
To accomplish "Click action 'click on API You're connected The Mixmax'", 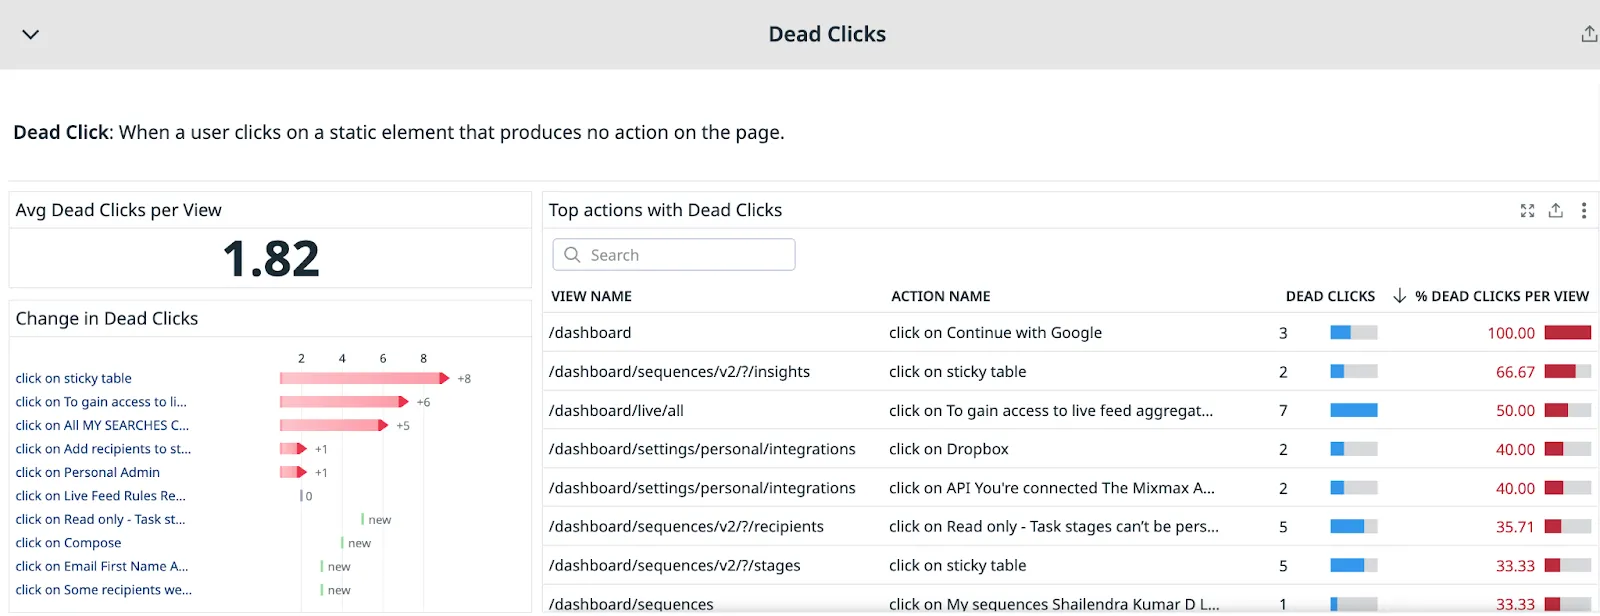I will click(1052, 488).
